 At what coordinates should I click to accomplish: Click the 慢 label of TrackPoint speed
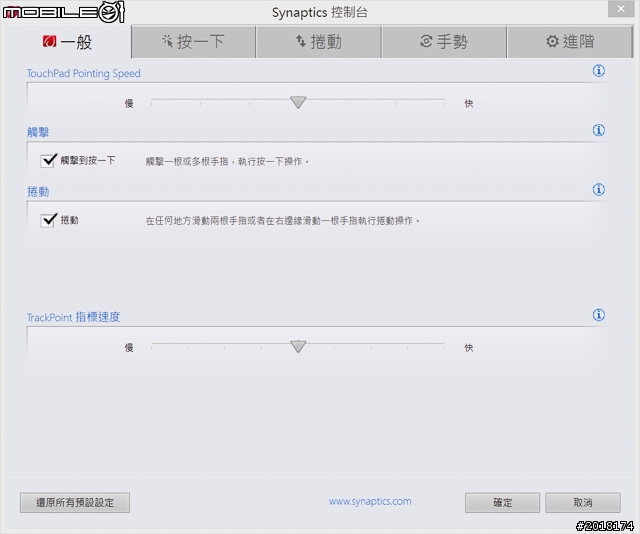tap(129, 348)
